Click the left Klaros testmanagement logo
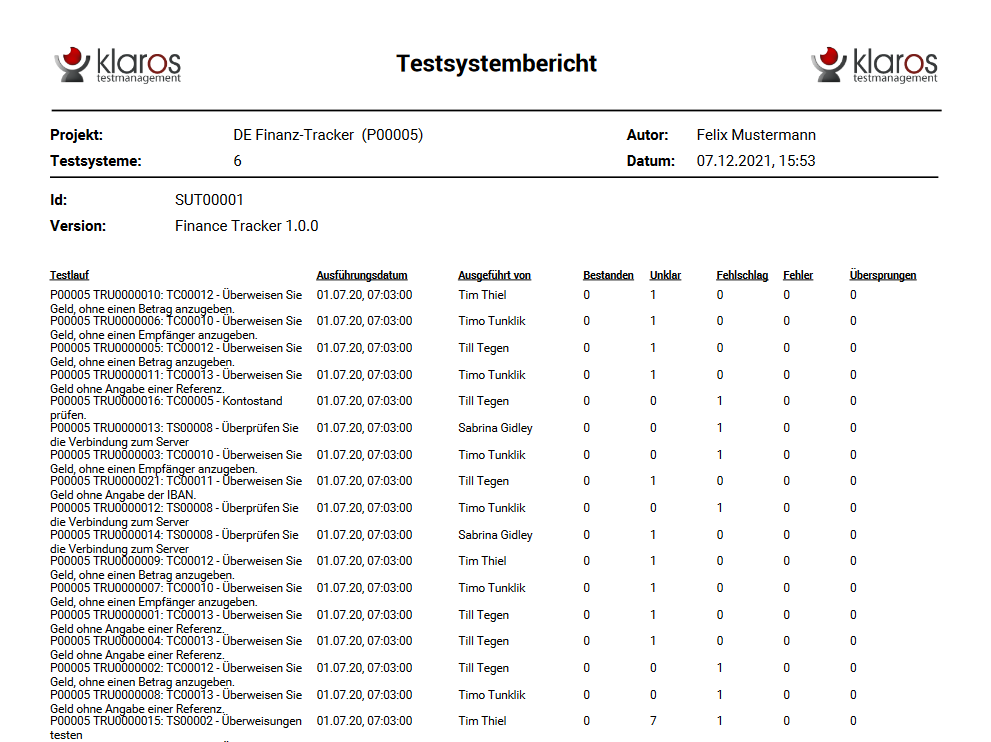 [118, 64]
